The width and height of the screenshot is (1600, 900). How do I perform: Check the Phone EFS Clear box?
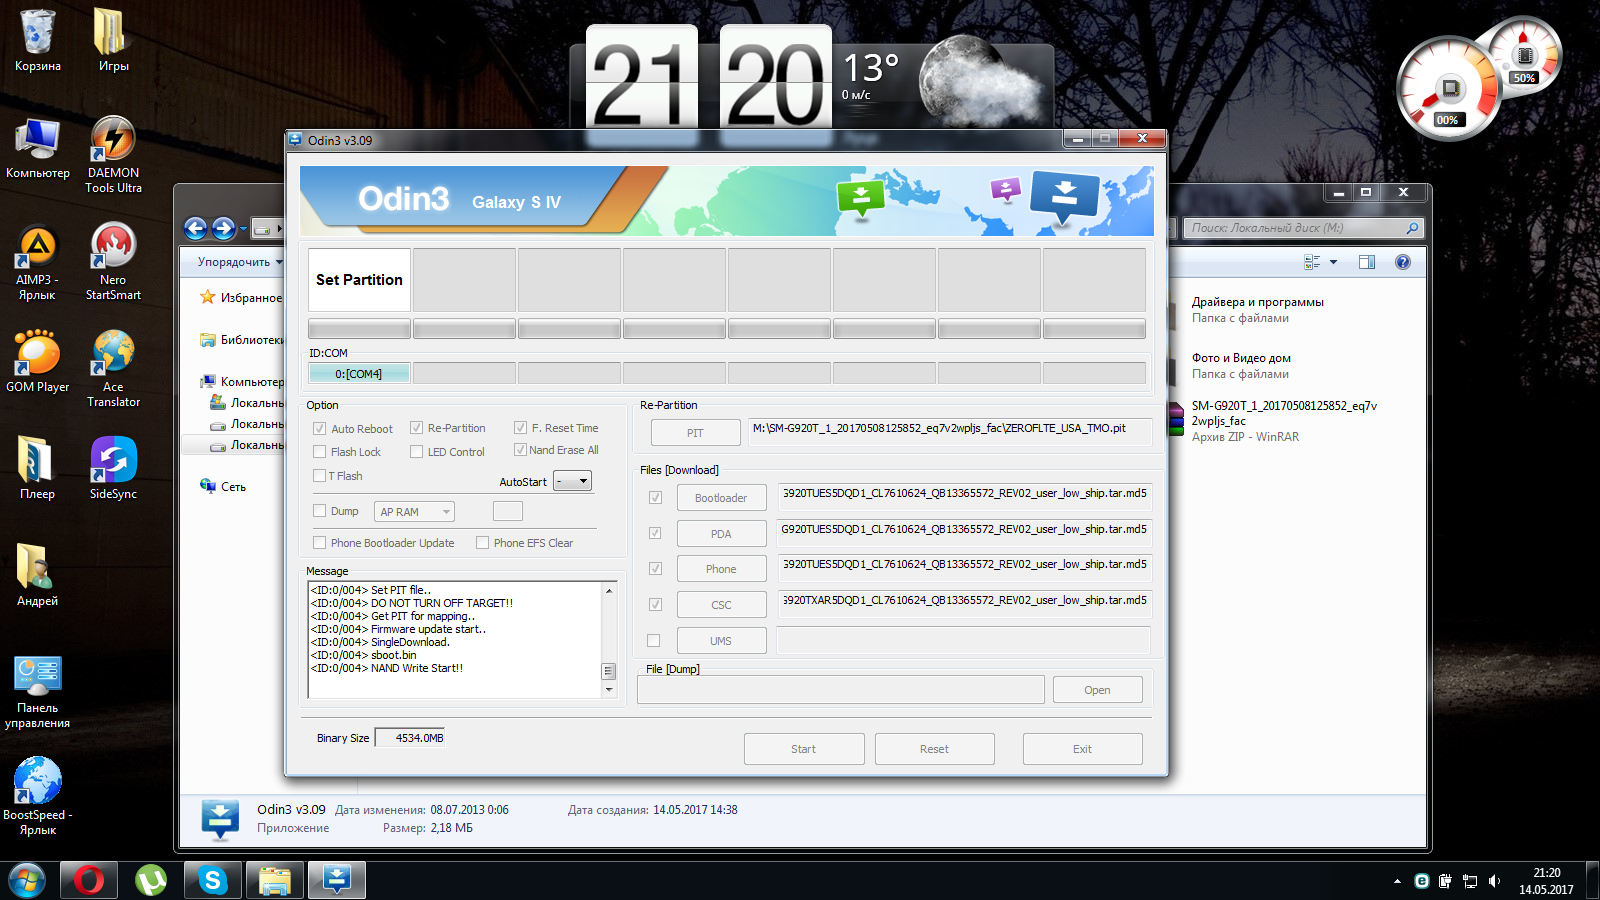(483, 543)
